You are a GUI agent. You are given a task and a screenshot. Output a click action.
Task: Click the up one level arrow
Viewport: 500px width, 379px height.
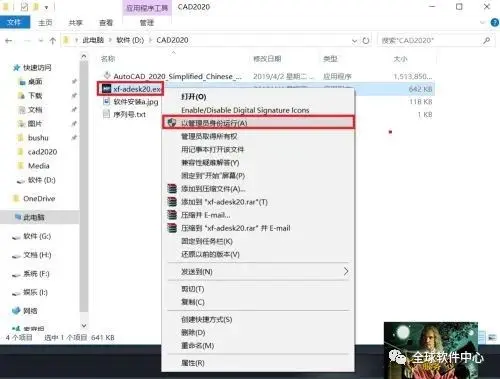(x=52, y=41)
